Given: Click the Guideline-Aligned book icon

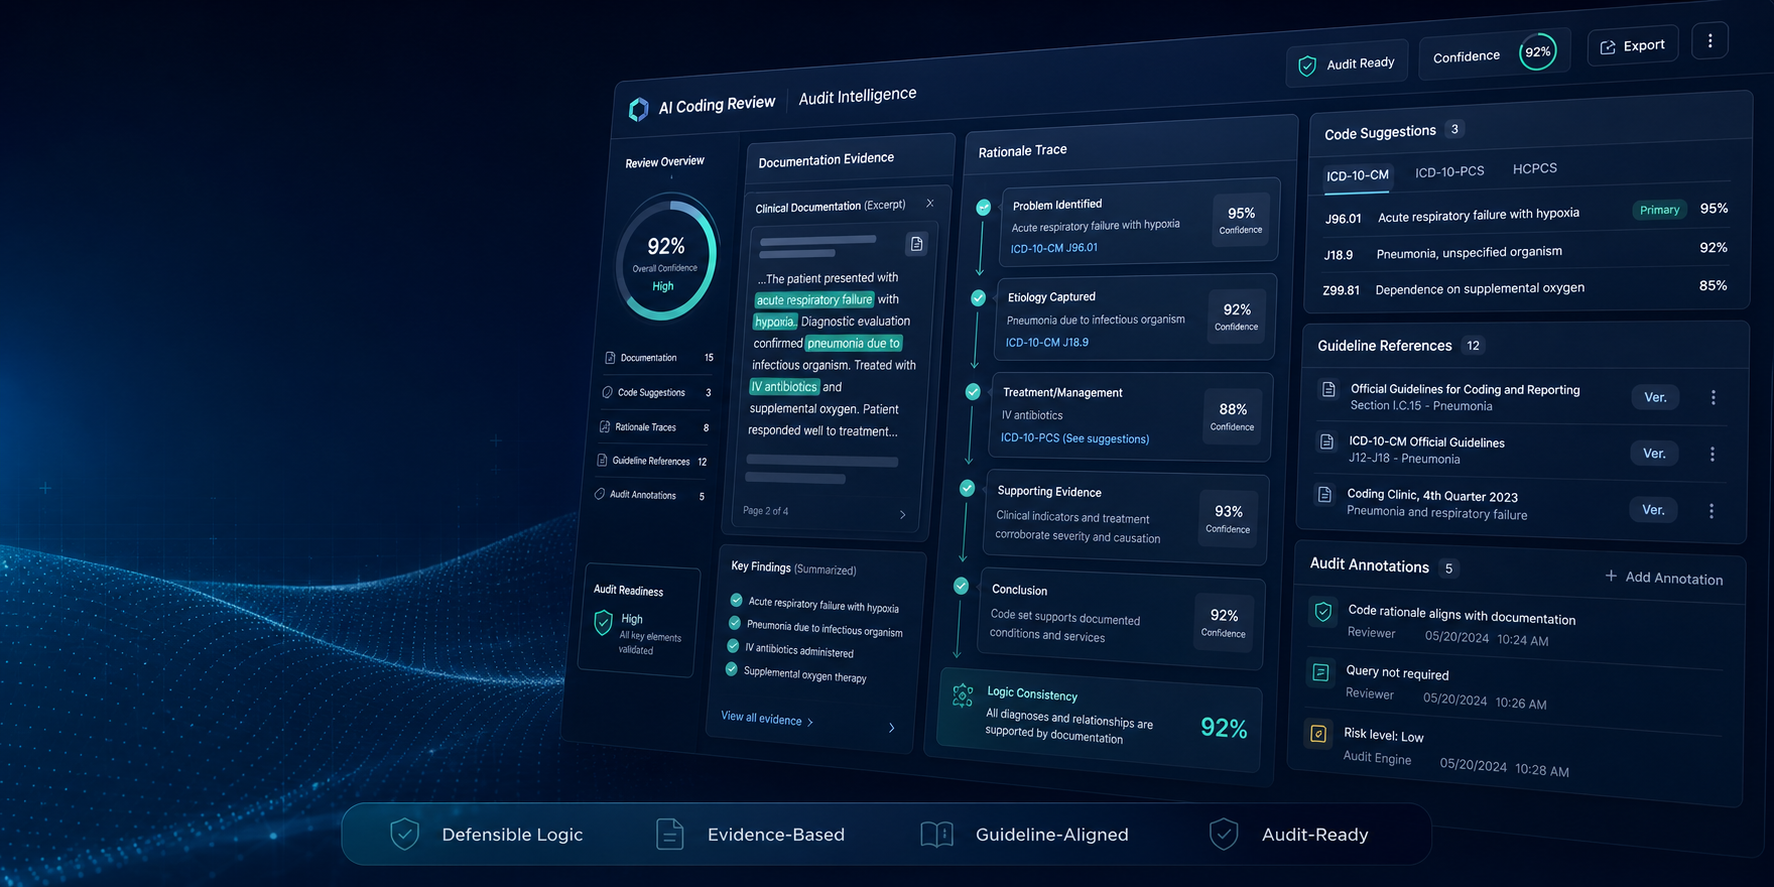Looking at the screenshot, I should (x=937, y=834).
